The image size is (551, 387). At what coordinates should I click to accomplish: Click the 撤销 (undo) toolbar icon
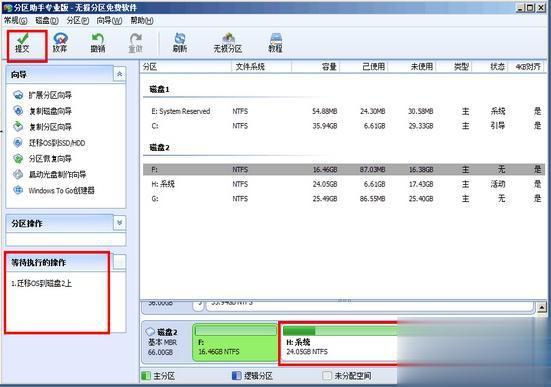coord(98,38)
